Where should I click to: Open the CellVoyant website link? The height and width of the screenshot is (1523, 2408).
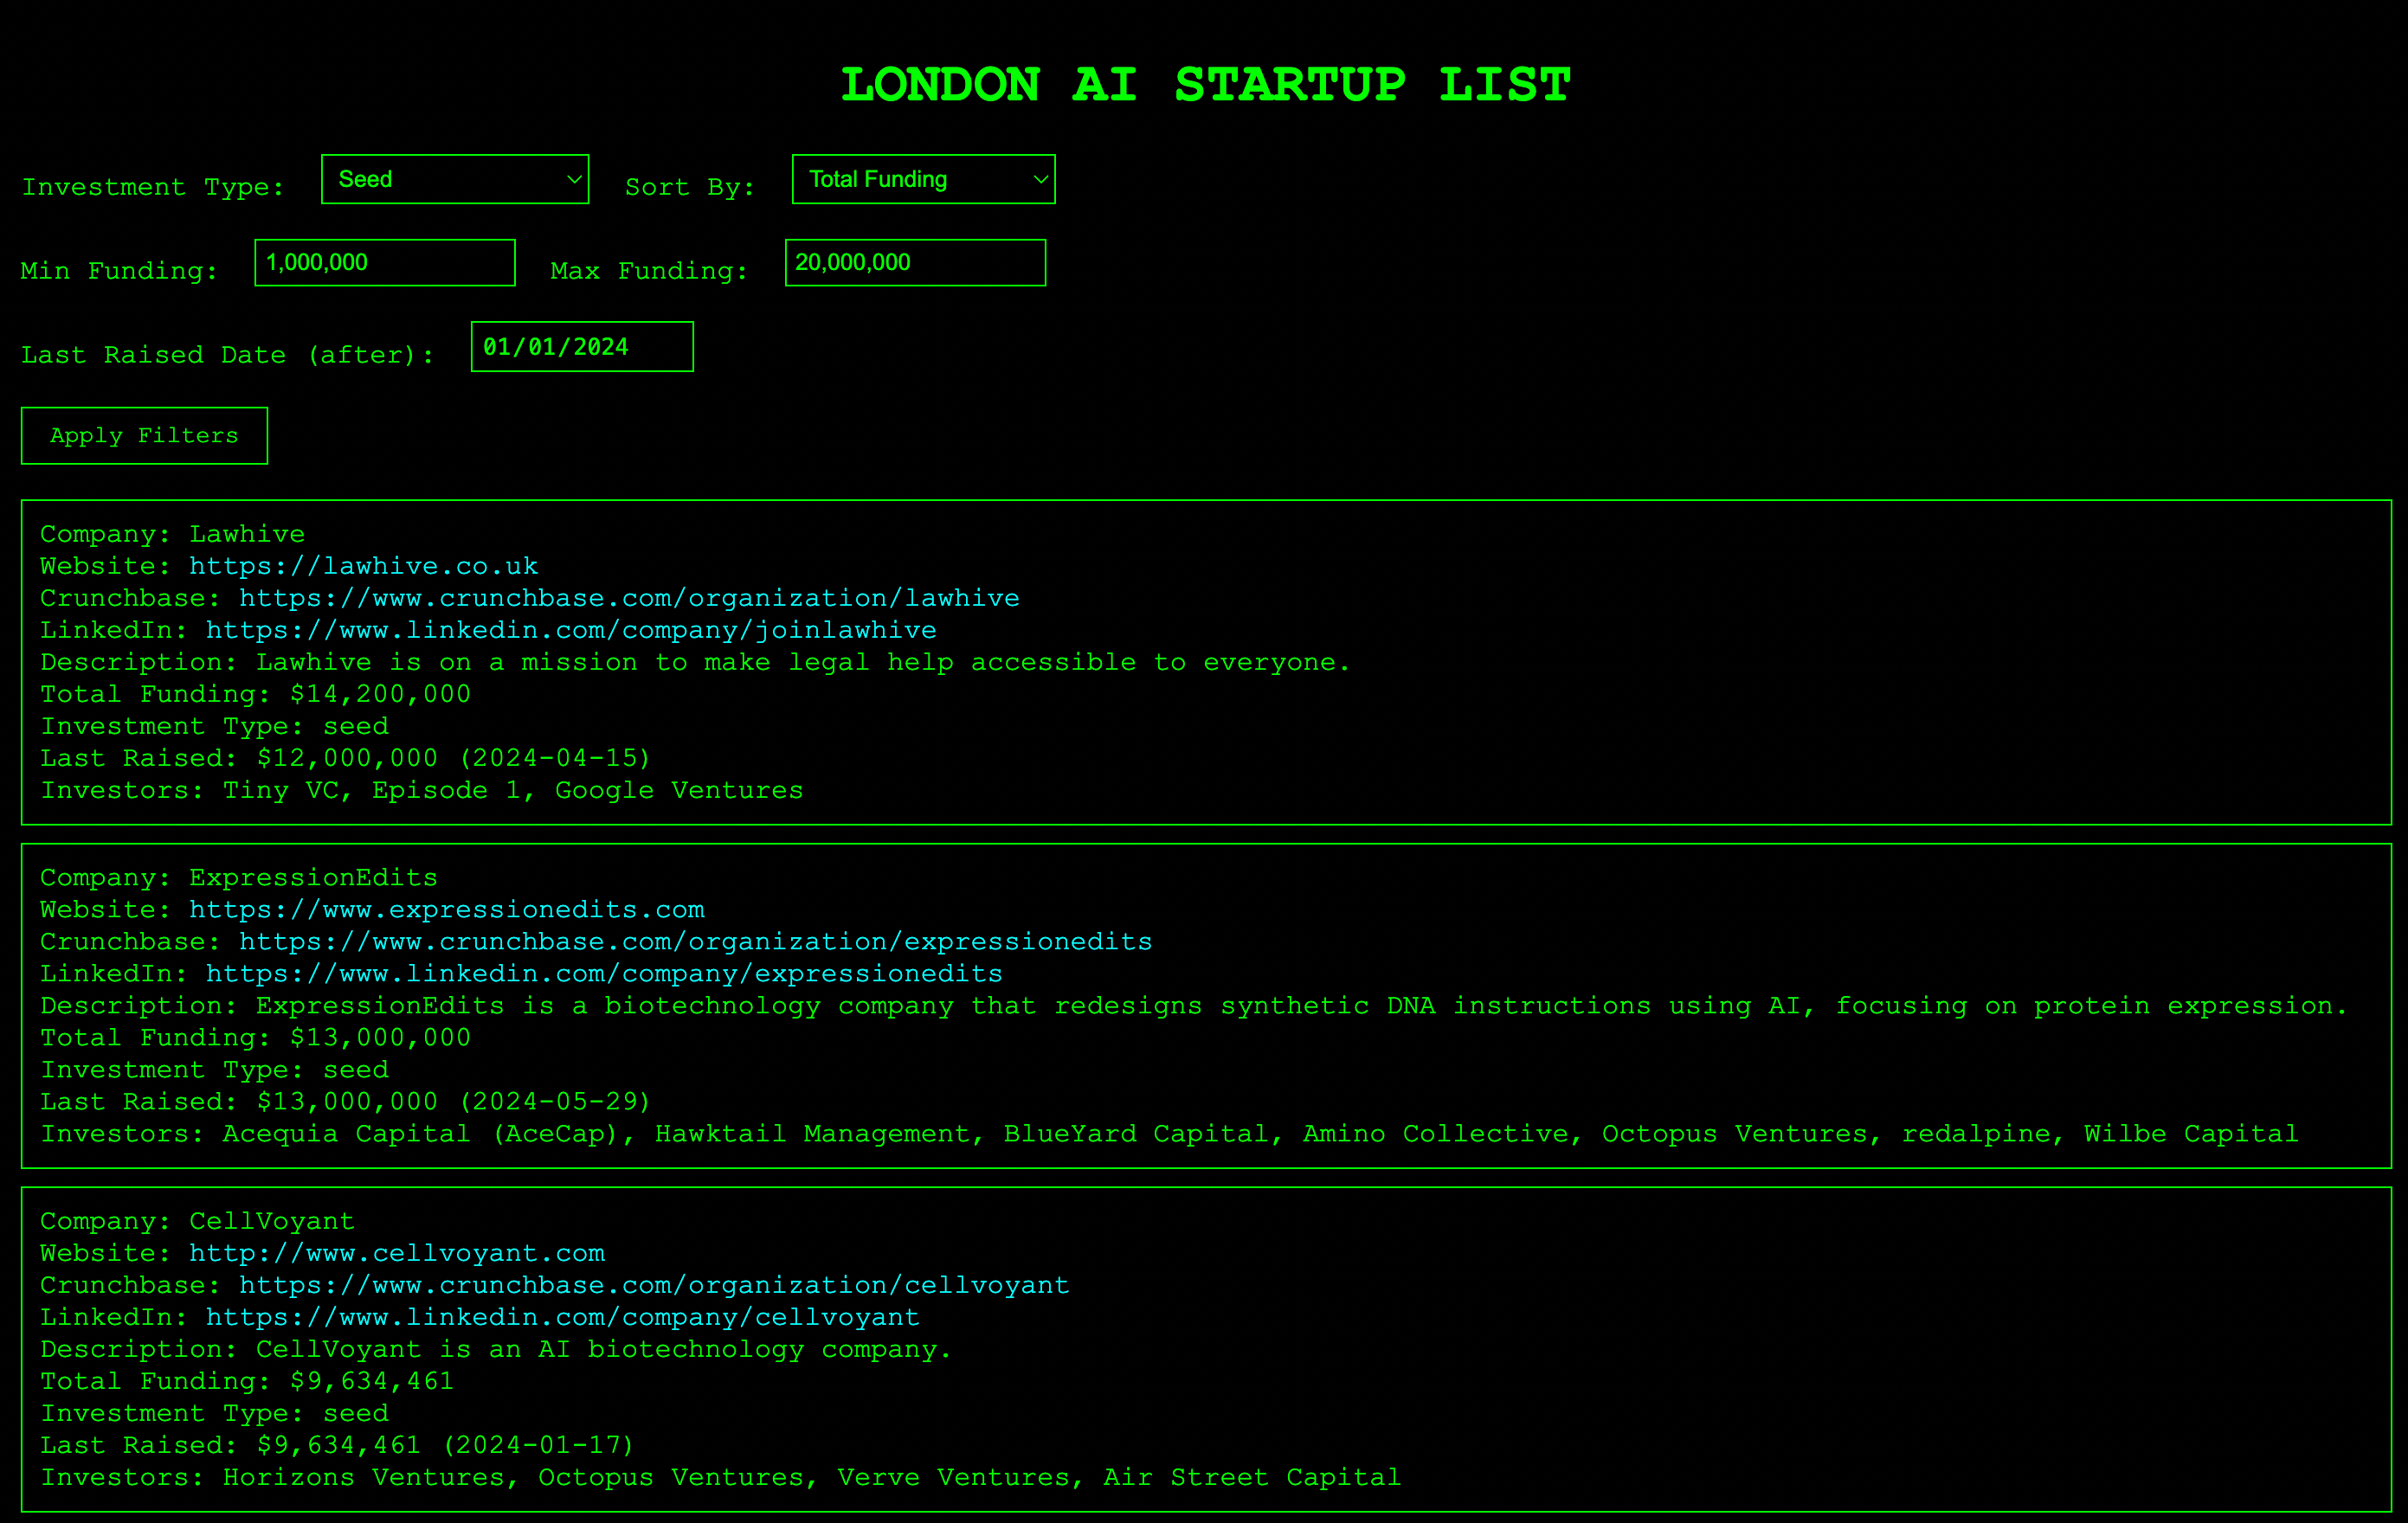tap(396, 1253)
